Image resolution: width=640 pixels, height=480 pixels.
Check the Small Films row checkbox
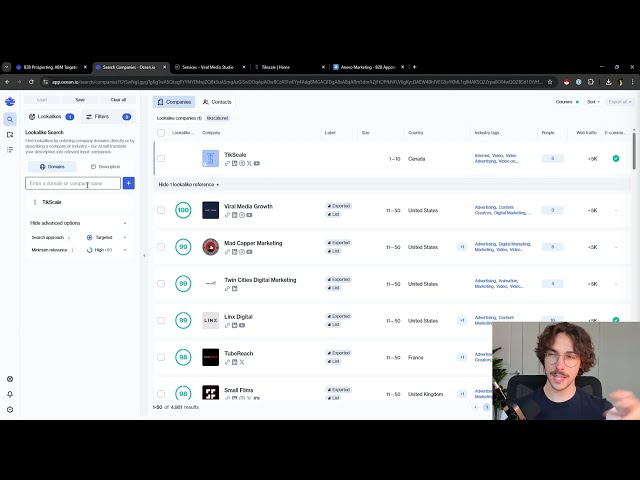click(161, 394)
